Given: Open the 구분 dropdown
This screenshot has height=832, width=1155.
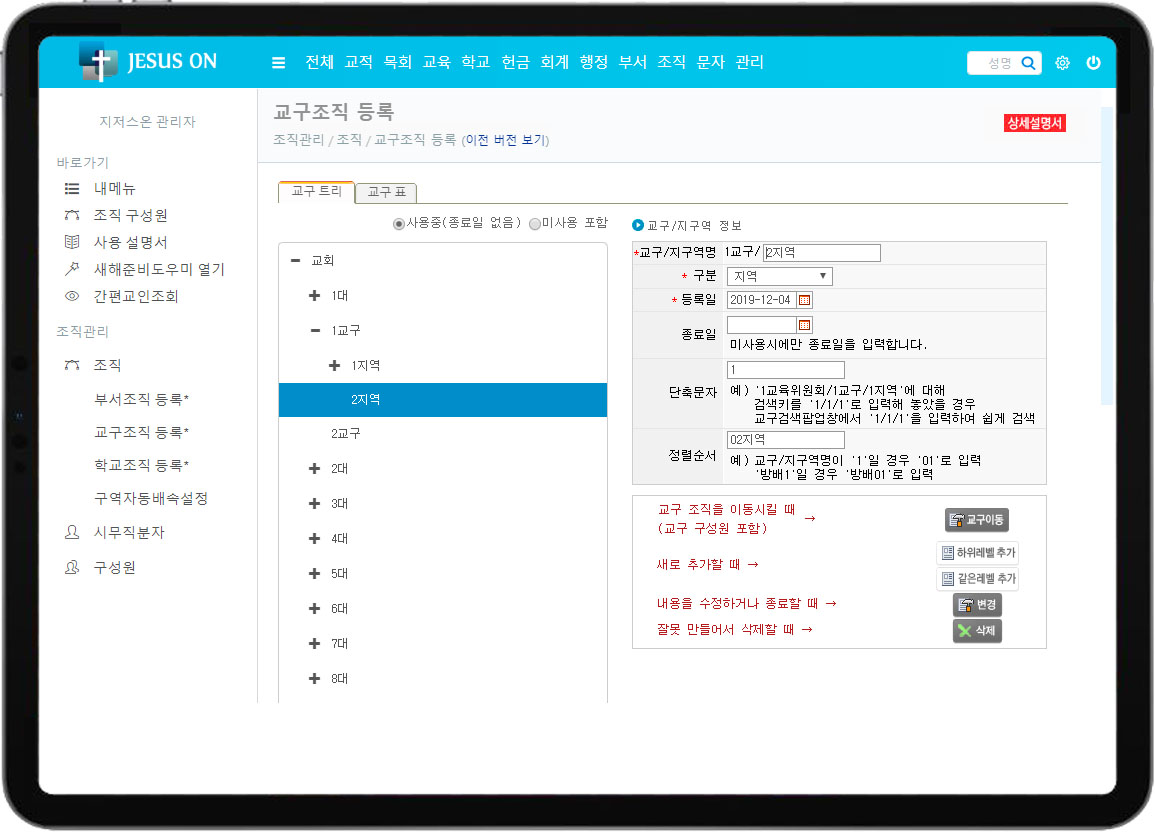Looking at the screenshot, I should coord(779,276).
